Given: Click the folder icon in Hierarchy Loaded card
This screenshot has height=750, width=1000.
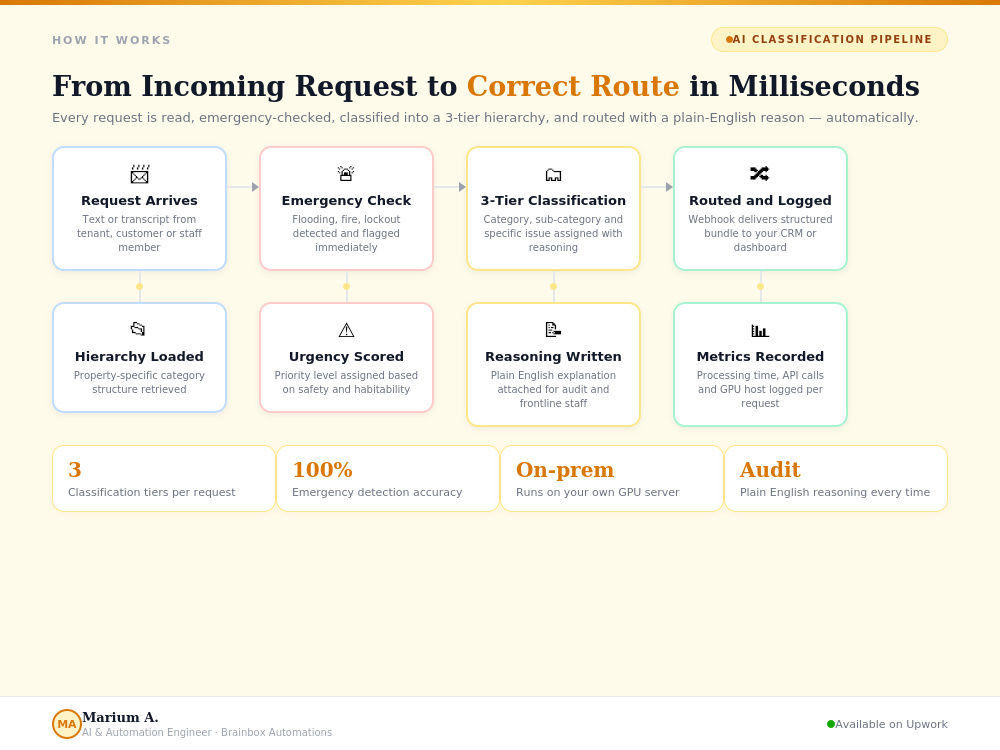Looking at the screenshot, I should [x=138, y=329].
